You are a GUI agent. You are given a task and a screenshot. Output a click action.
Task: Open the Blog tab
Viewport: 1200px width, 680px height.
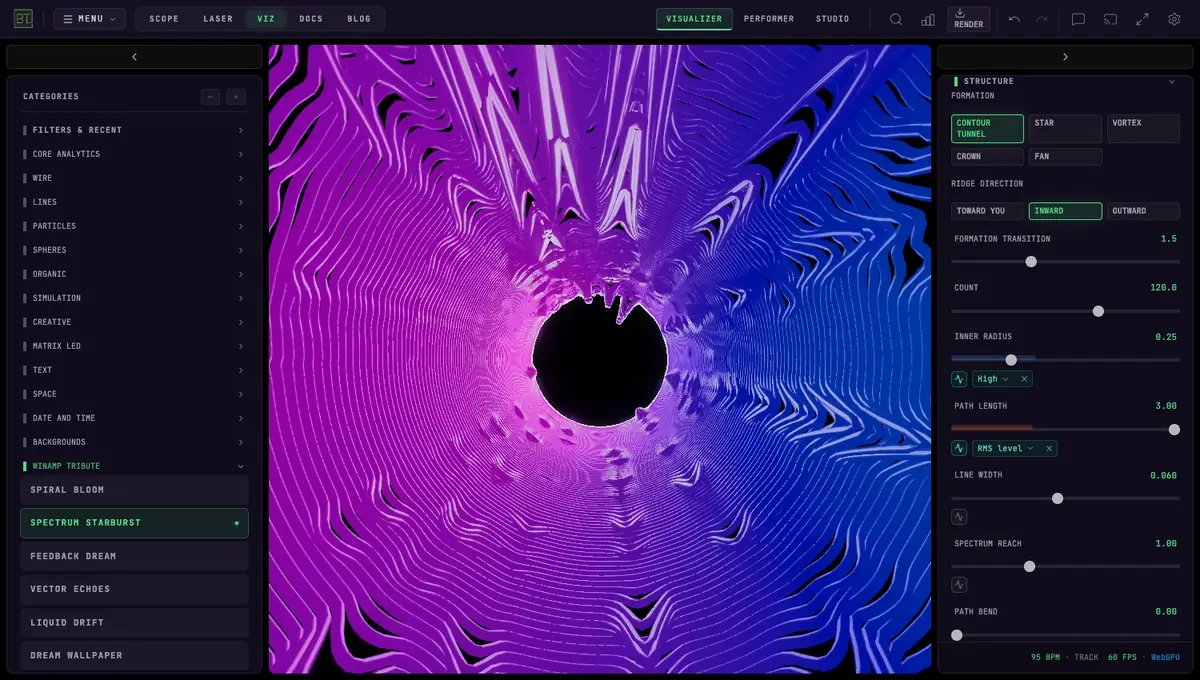point(359,19)
